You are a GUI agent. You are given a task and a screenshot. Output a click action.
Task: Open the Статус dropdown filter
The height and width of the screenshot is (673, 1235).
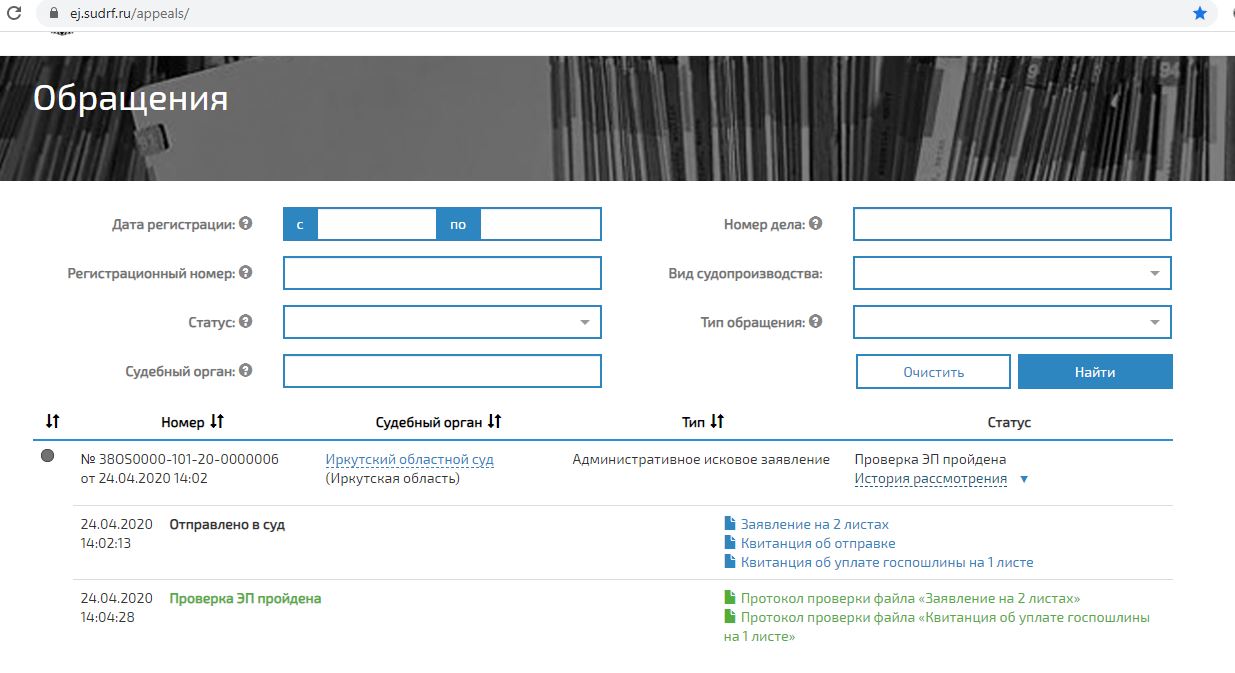click(442, 322)
